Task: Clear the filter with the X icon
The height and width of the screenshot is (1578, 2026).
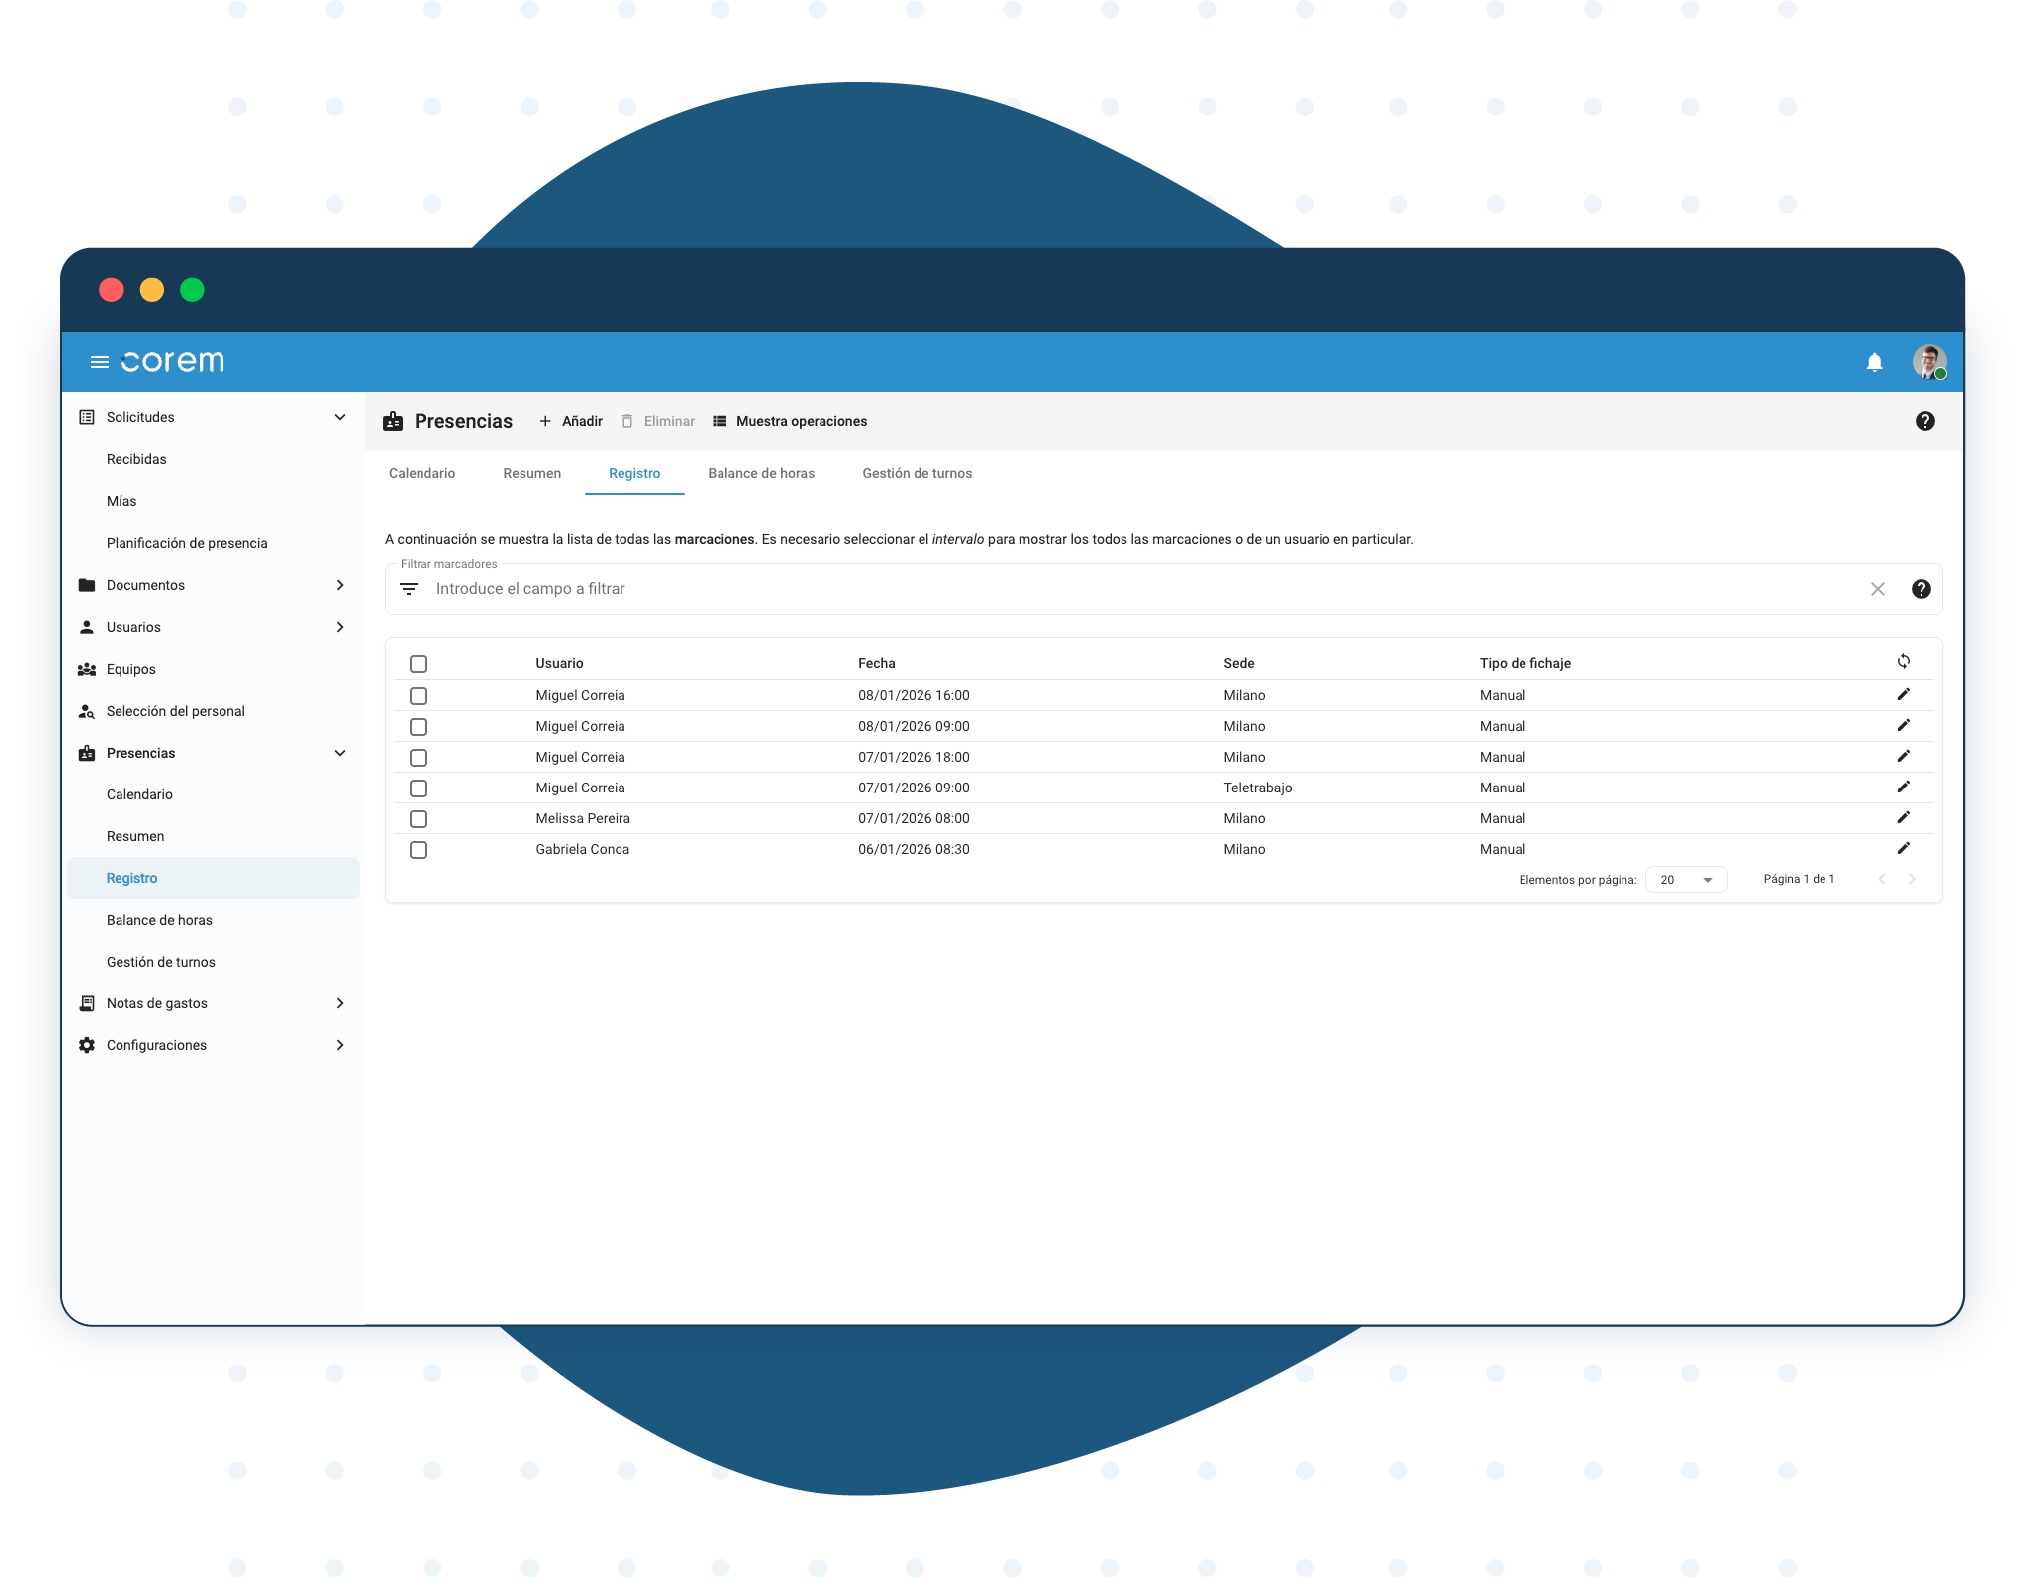Action: [1877, 589]
